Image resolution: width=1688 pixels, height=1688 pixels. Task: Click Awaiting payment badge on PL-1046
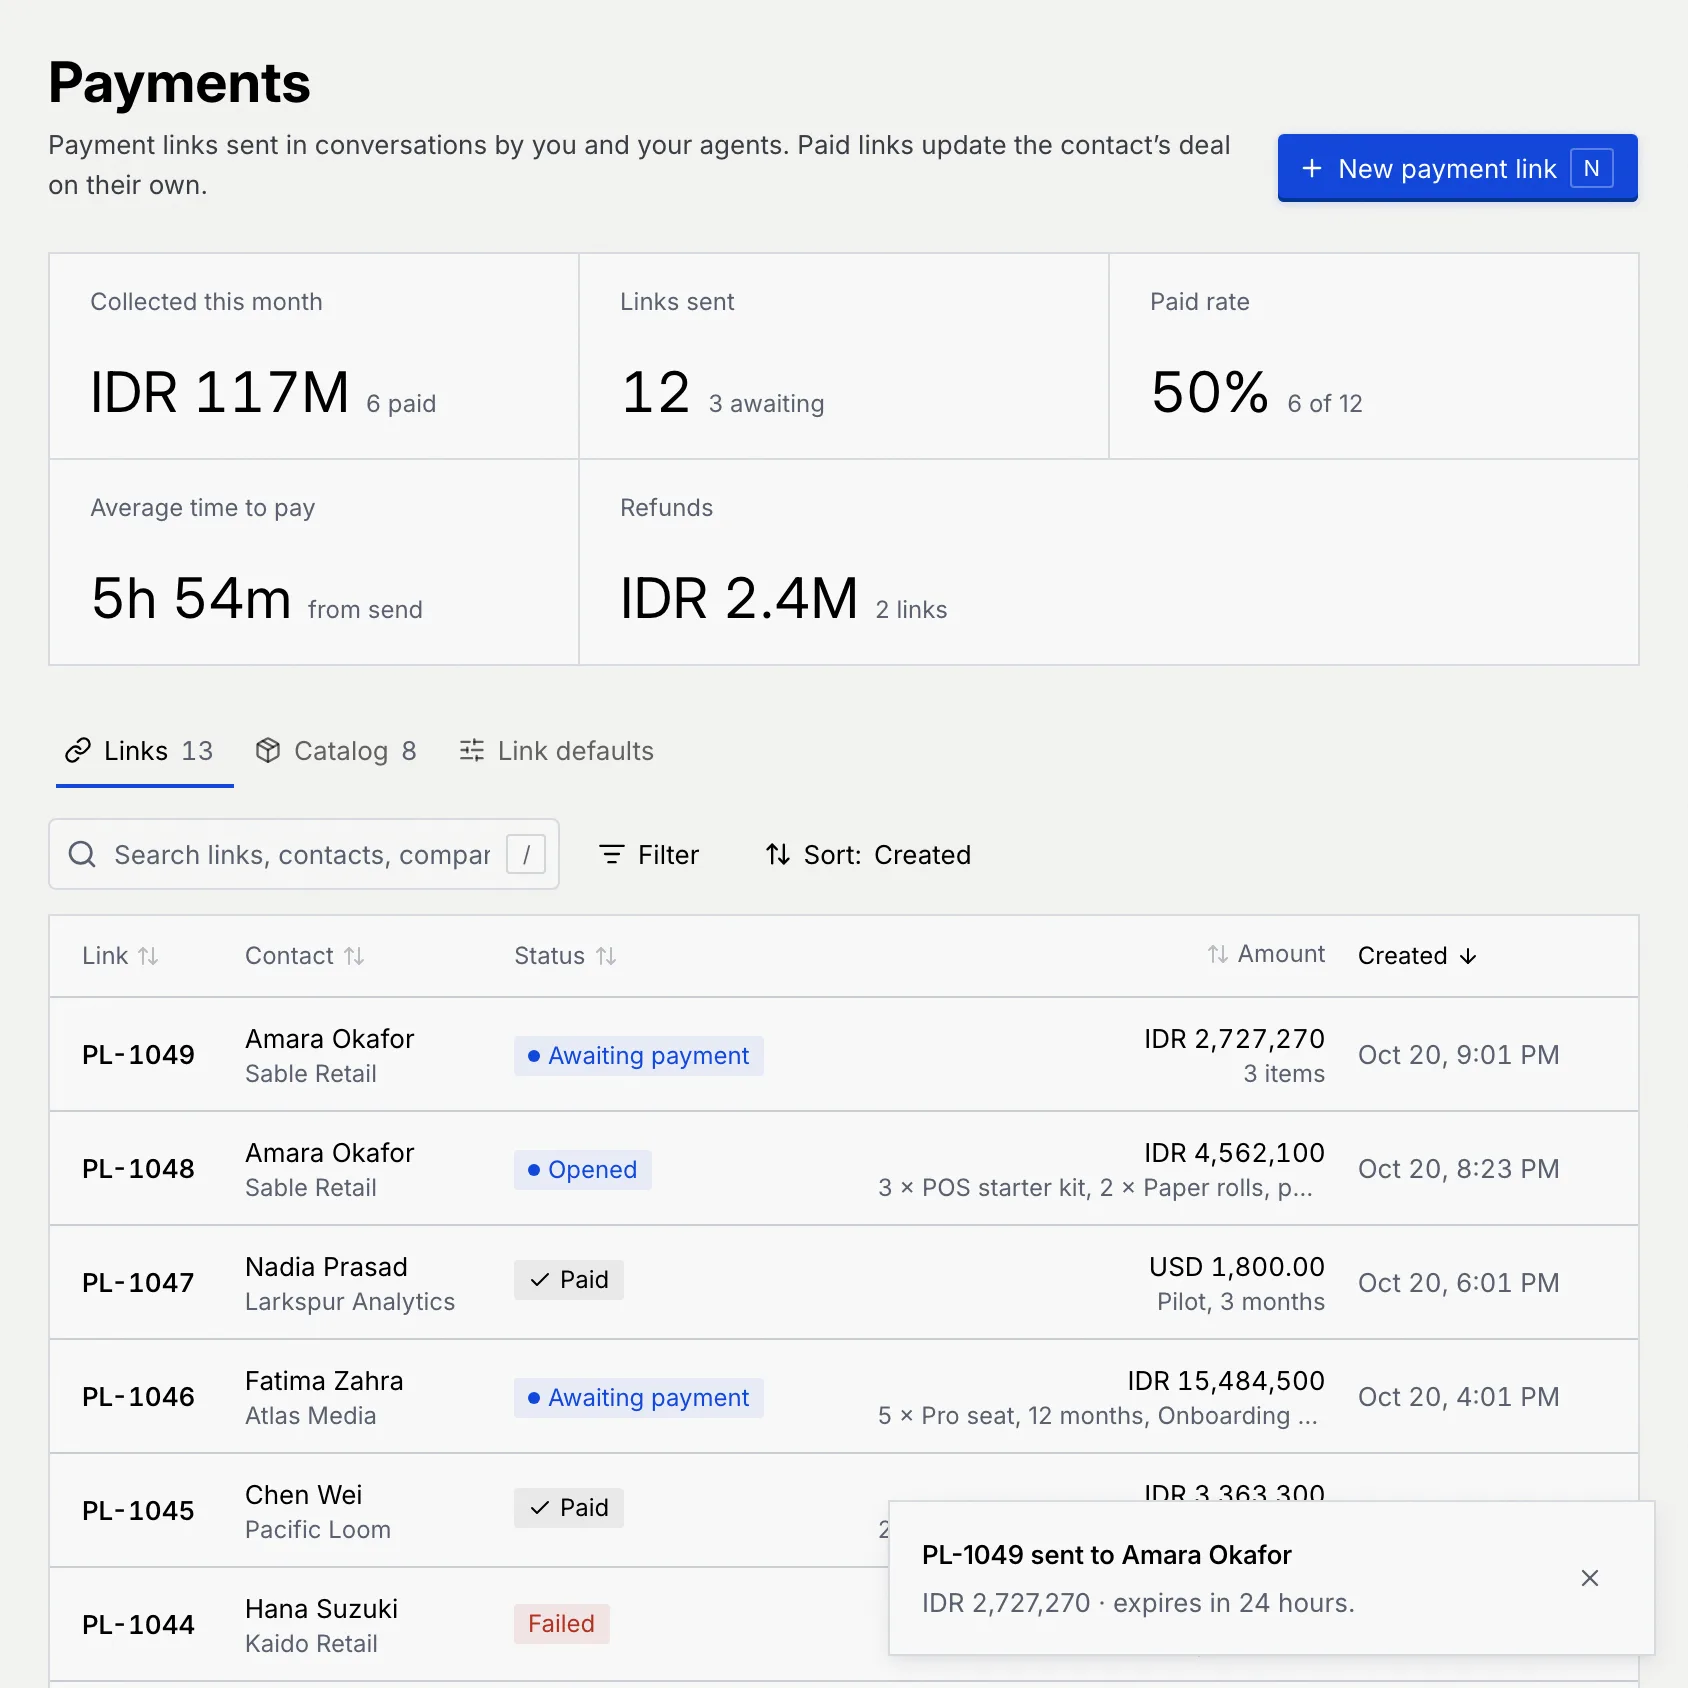tap(639, 1398)
